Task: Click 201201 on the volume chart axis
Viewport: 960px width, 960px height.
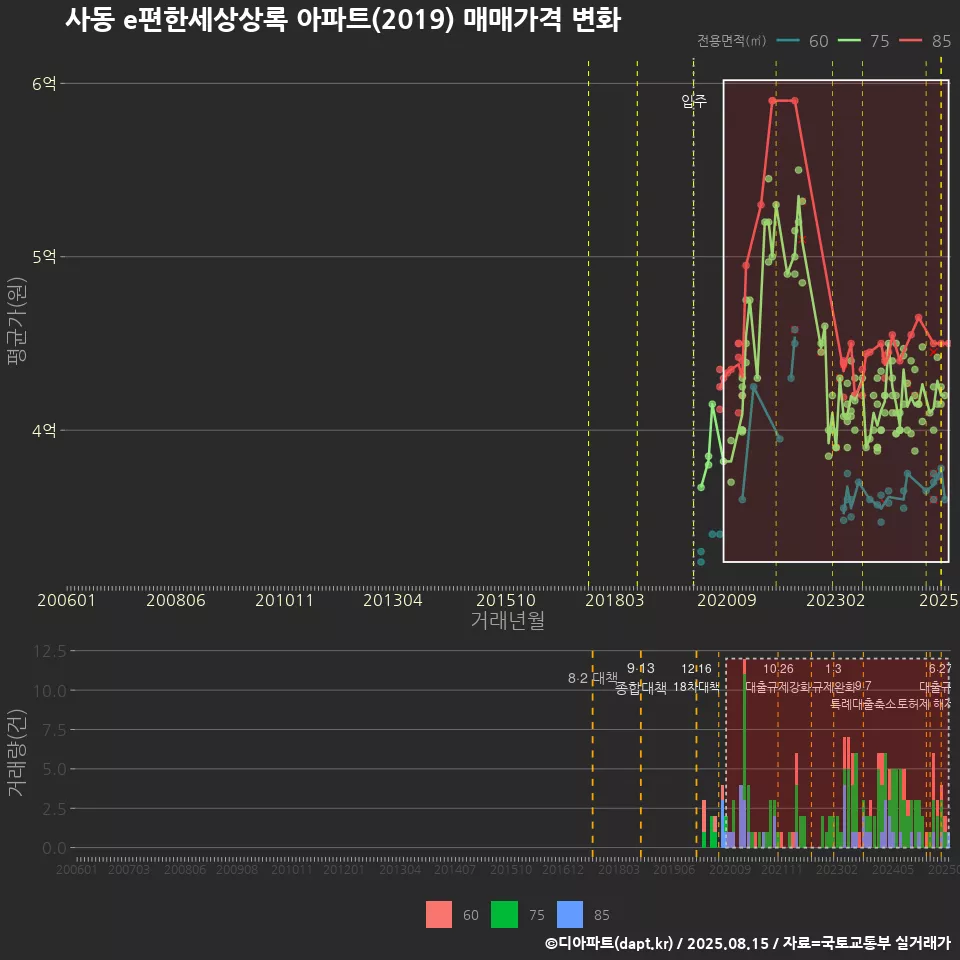Action: tap(343, 869)
